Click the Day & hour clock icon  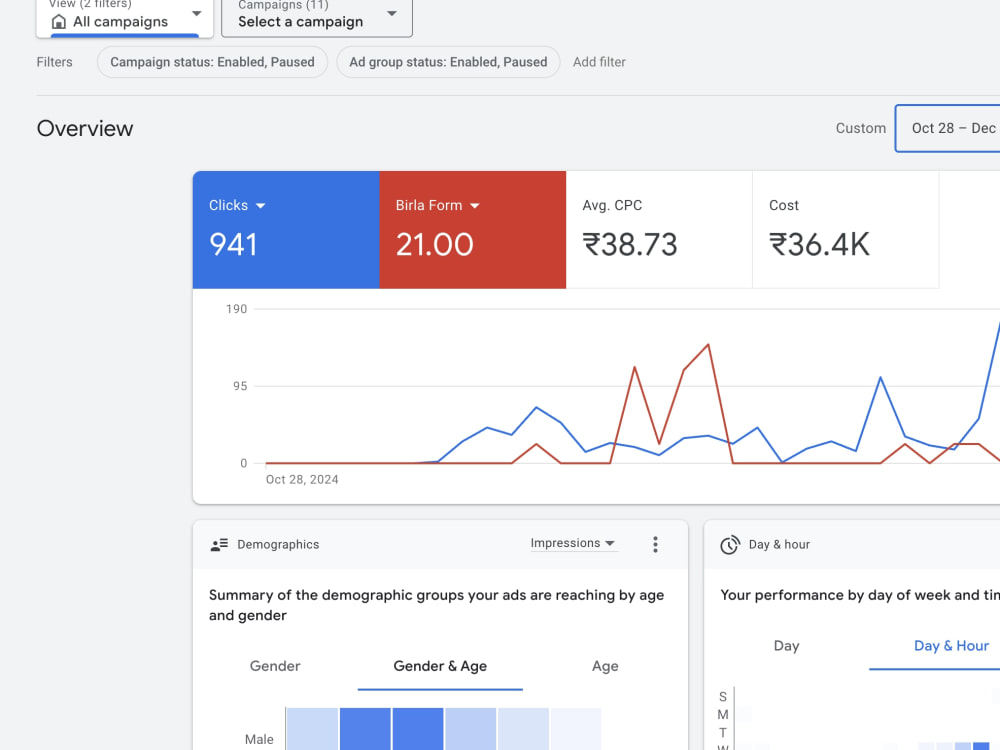click(x=730, y=545)
